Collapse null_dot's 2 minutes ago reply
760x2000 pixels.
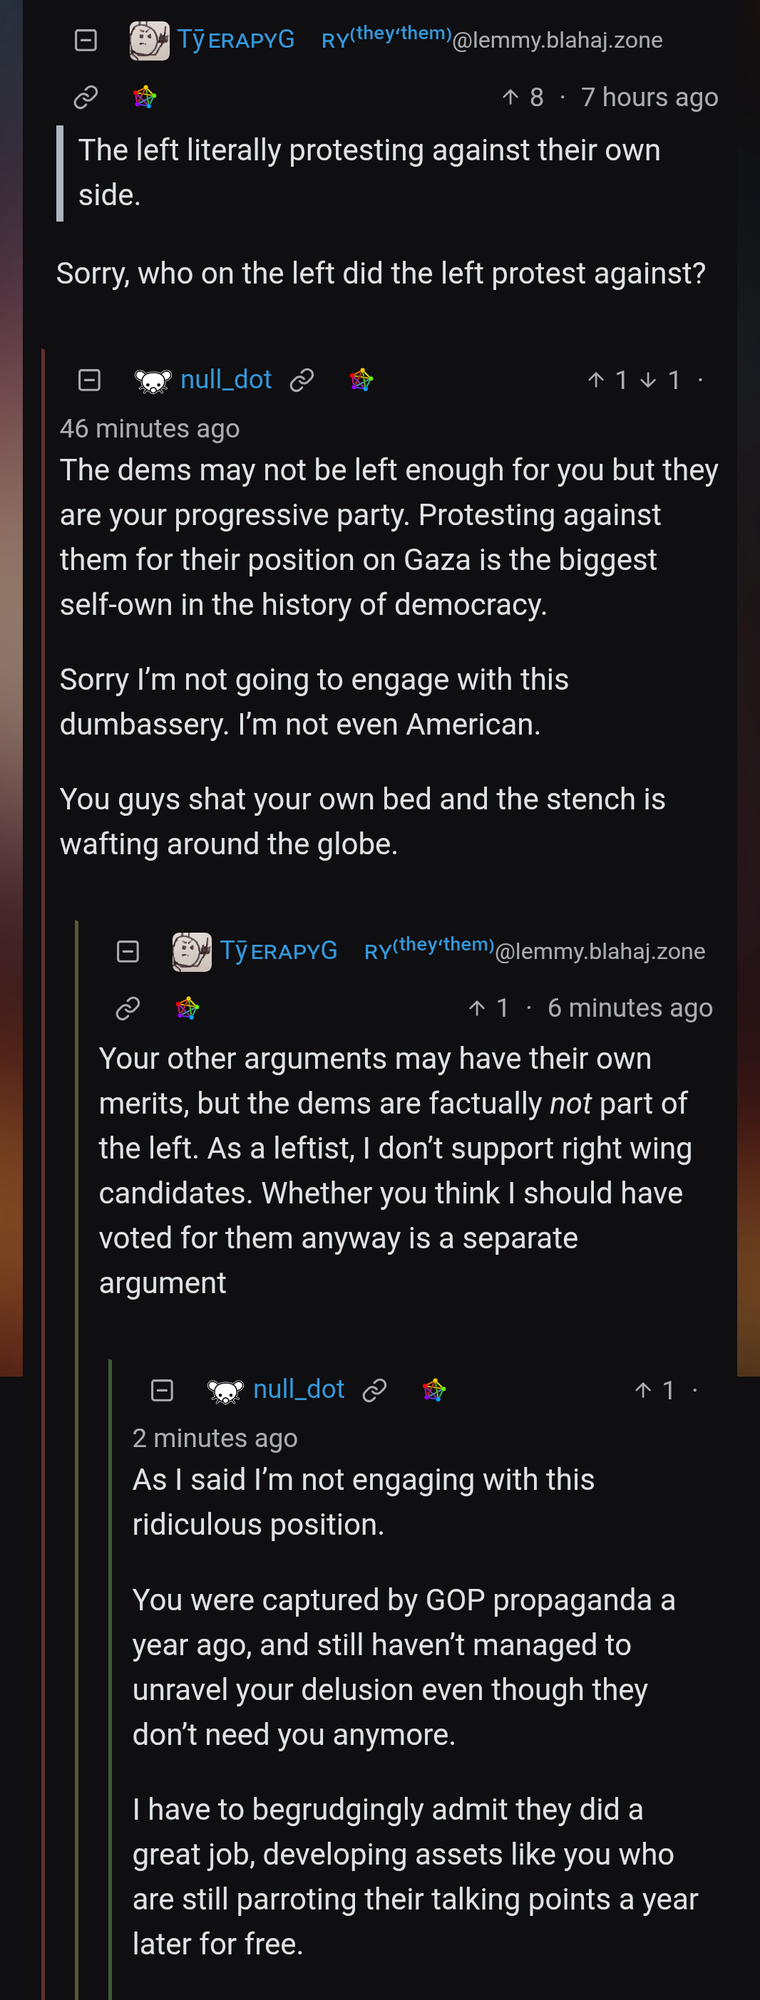(x=162, y=1390)
